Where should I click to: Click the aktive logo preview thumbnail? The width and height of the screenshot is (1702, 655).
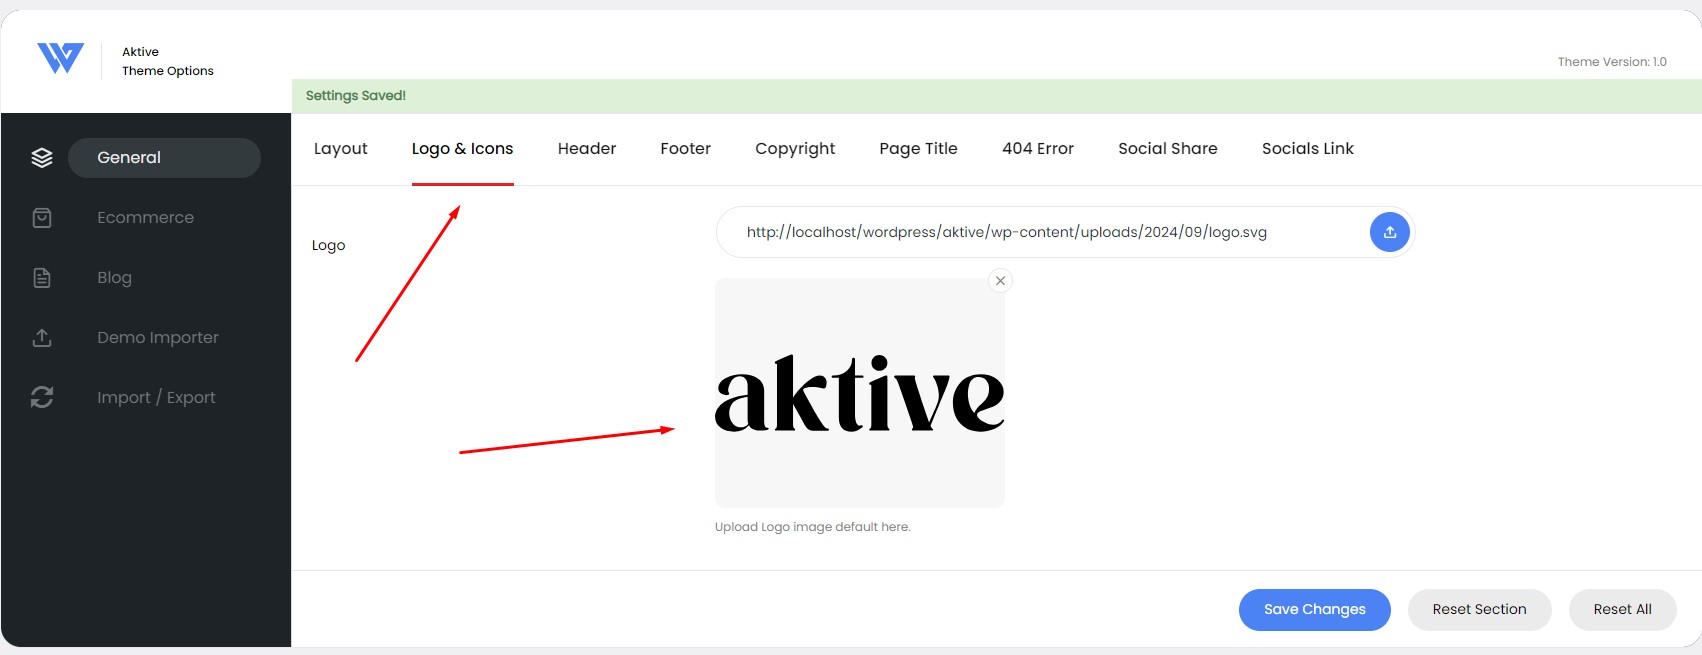pos(859,394)
